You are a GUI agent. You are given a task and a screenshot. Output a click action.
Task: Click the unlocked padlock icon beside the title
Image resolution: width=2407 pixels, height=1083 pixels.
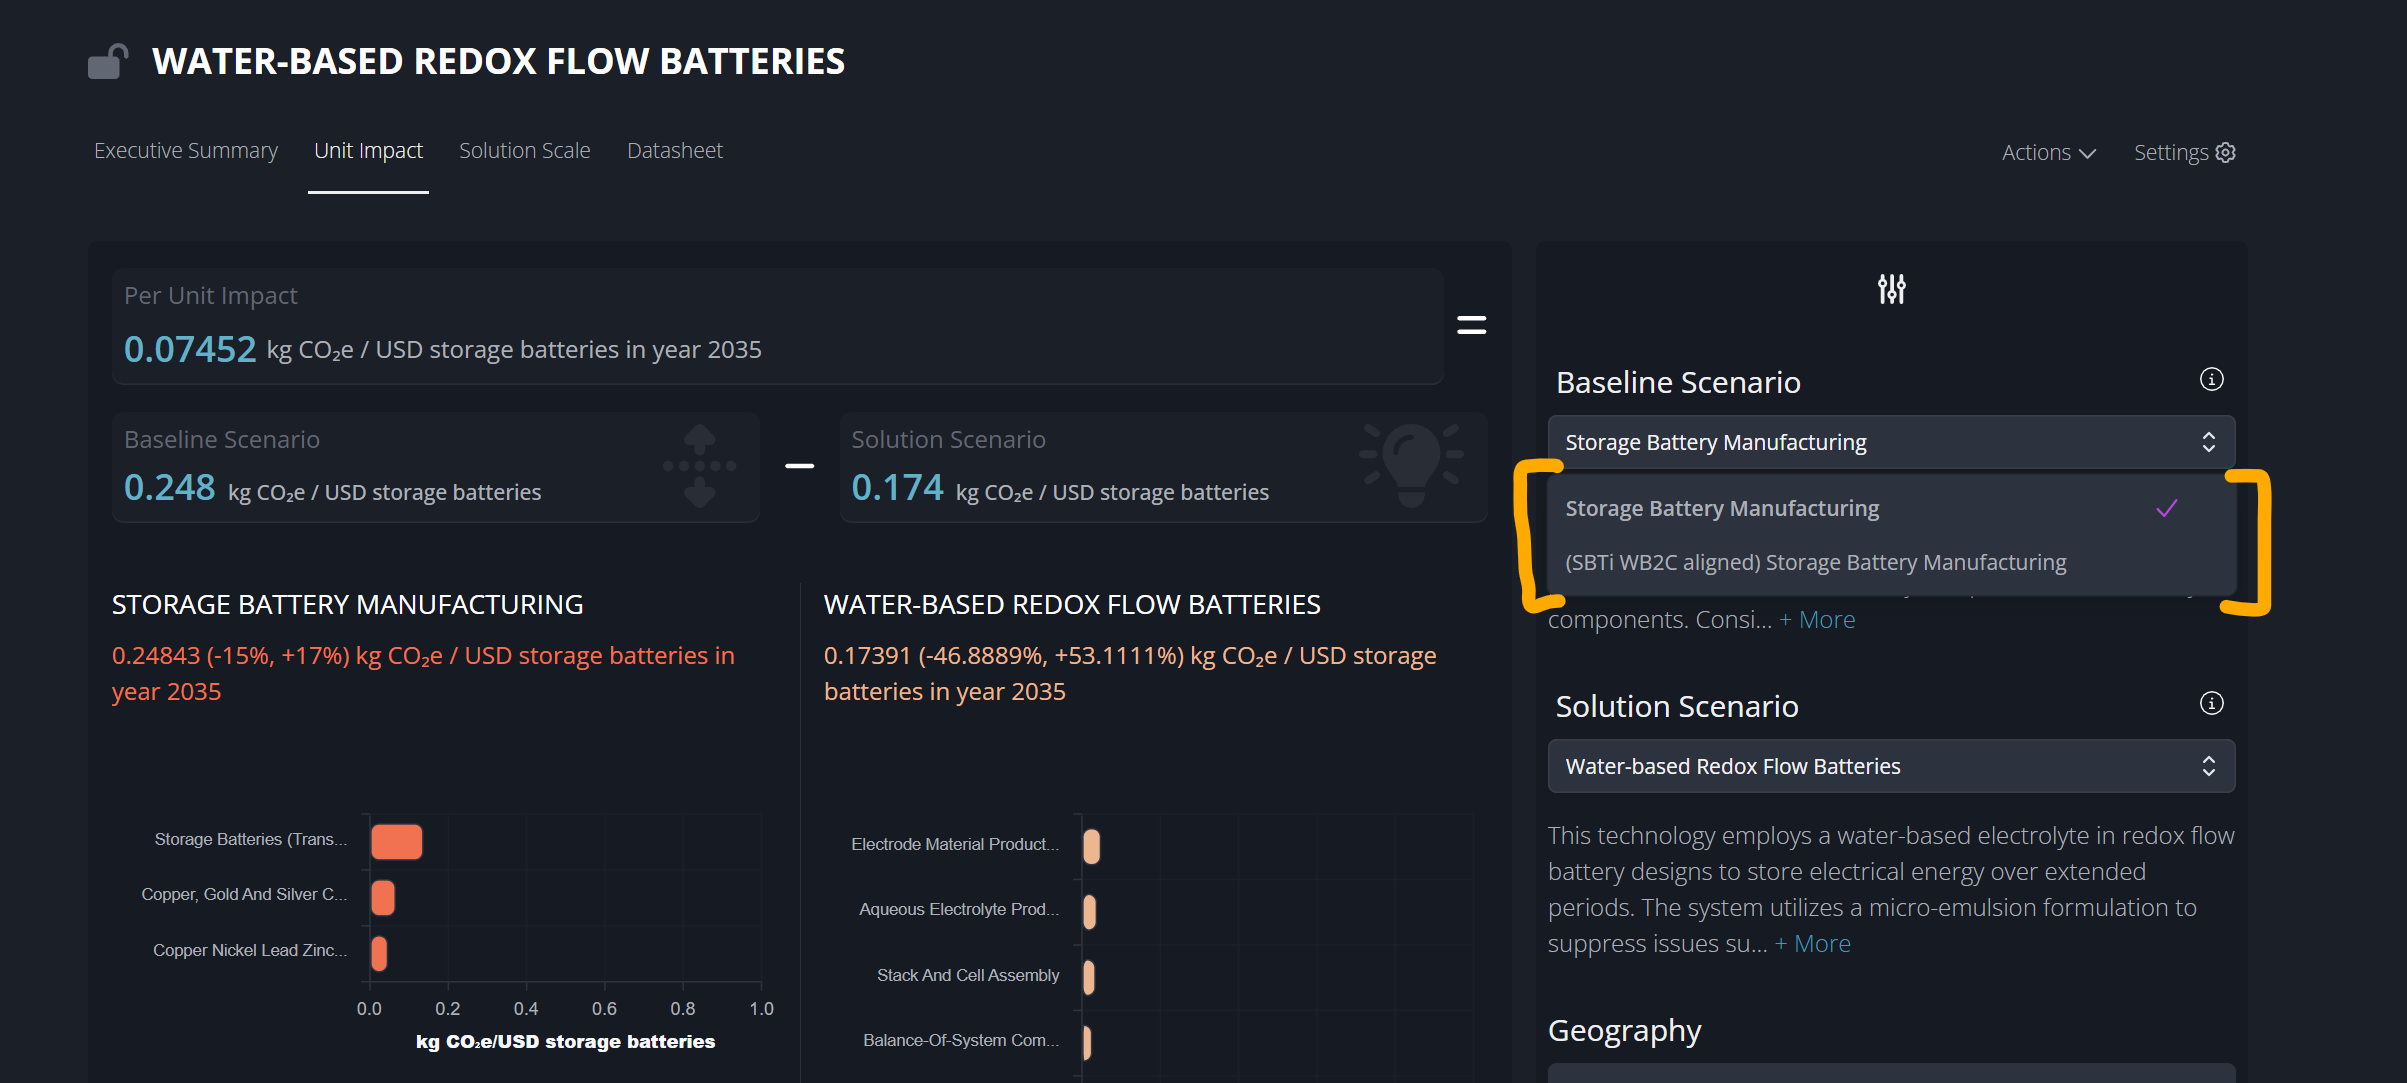(108, 61)
